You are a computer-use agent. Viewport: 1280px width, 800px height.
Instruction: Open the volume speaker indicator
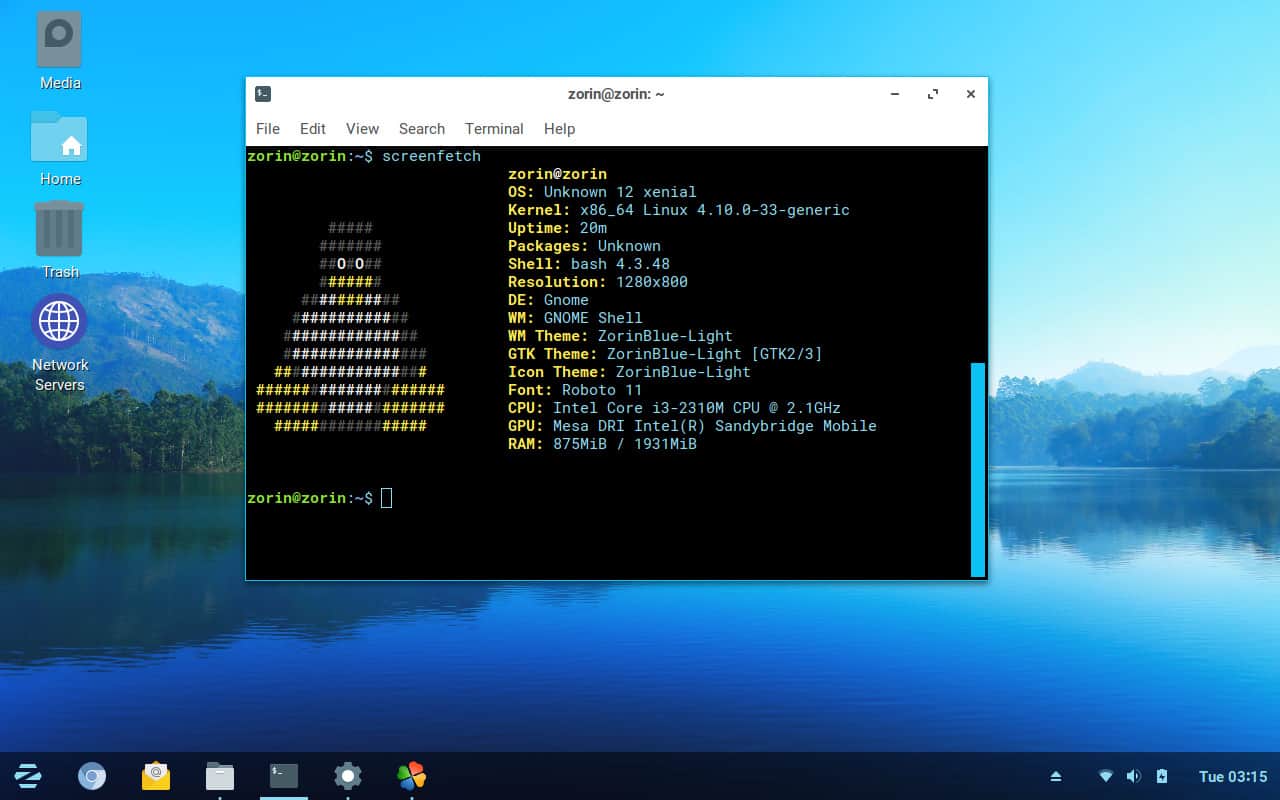[x=1134, y=776]
